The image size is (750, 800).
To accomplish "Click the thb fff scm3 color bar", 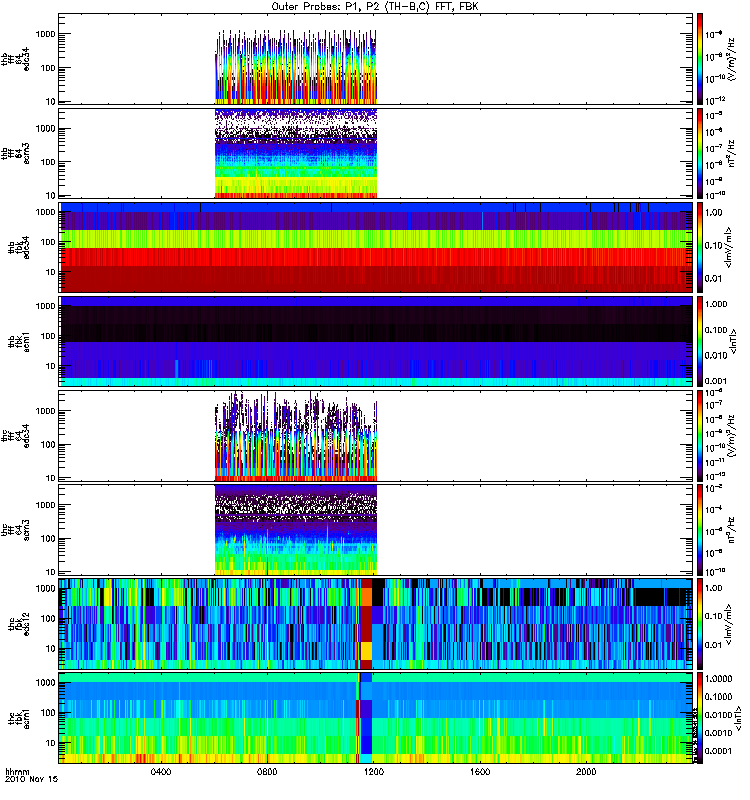I will [x=700, y=153].
